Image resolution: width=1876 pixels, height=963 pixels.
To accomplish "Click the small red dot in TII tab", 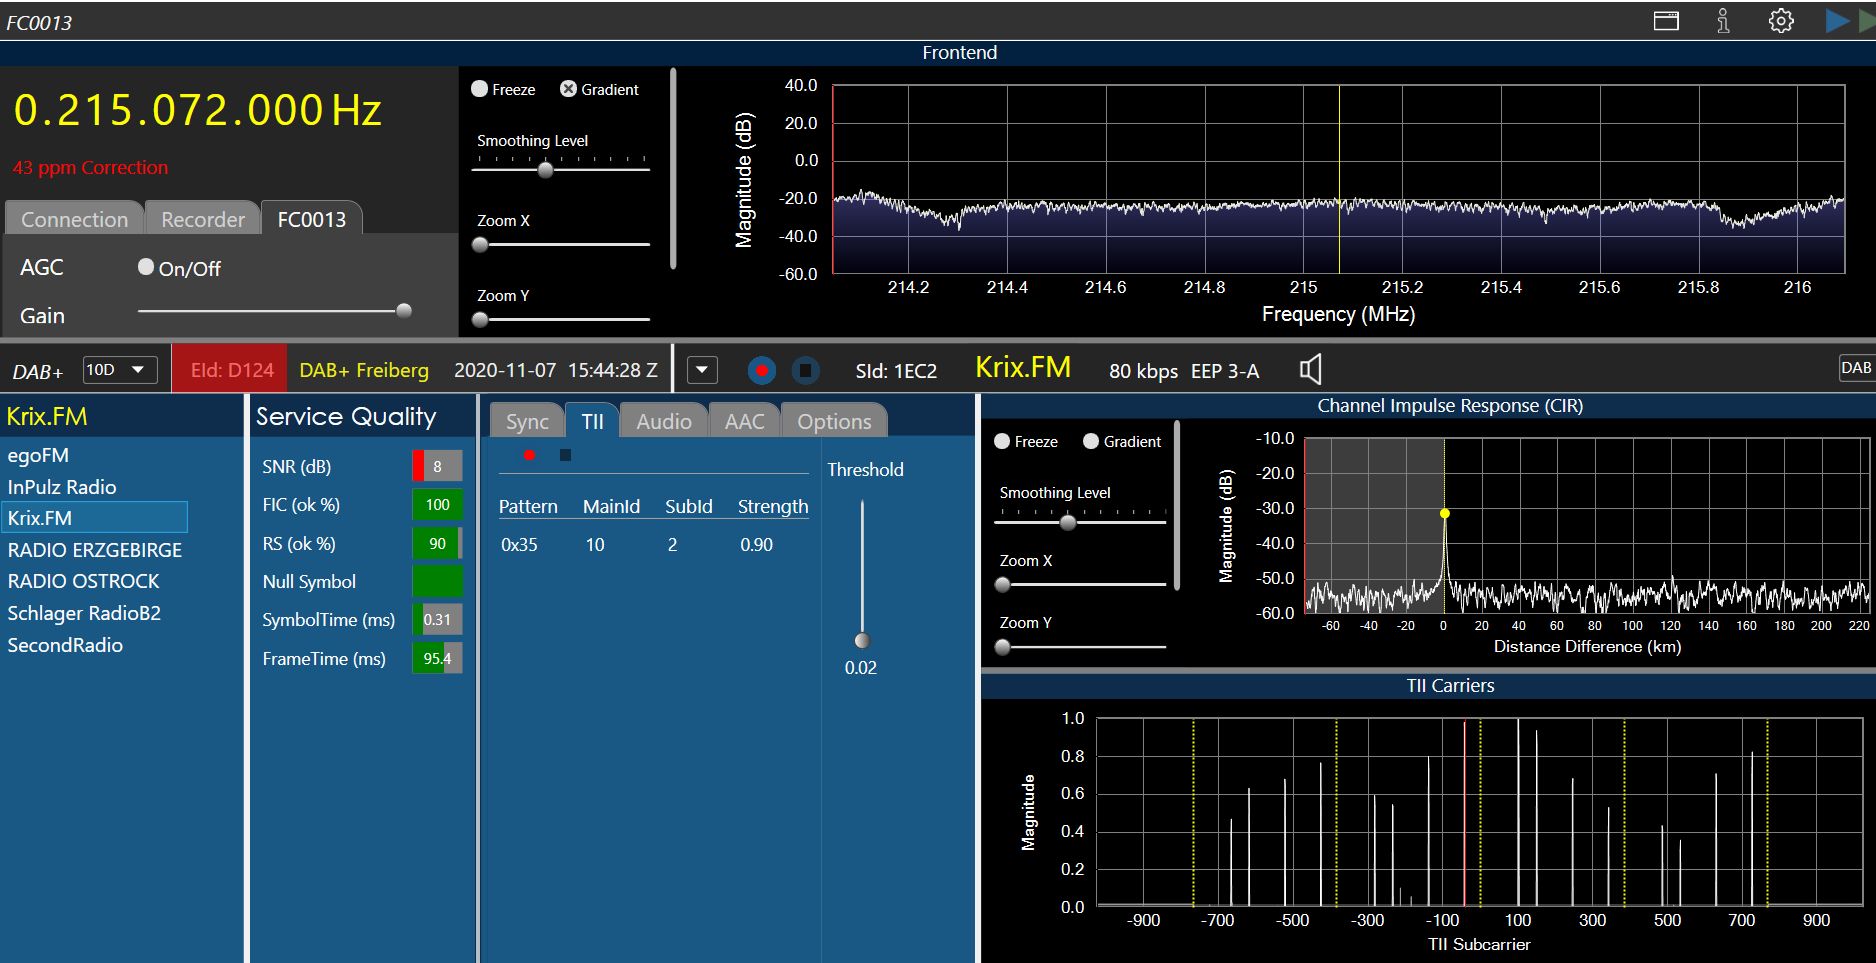I will point(529,456).
